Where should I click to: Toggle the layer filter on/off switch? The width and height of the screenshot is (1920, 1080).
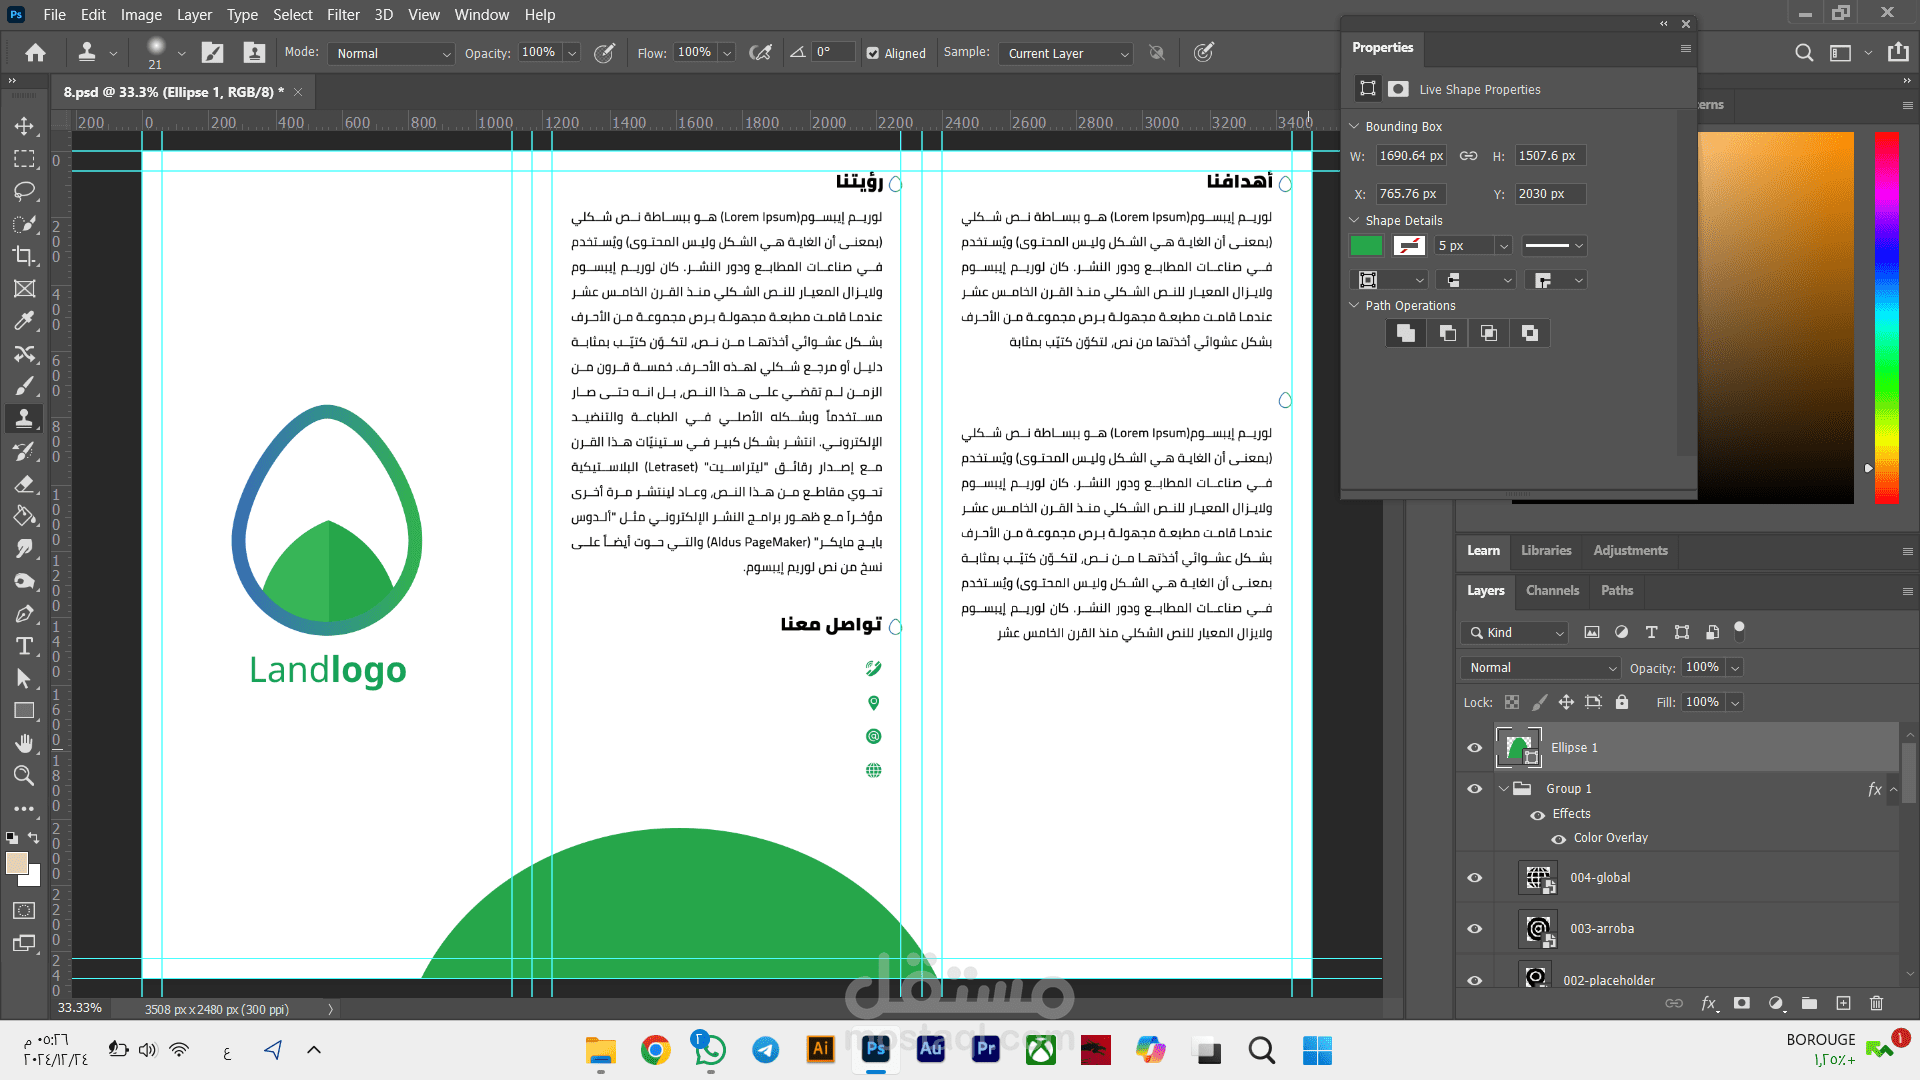point(1739,631)
